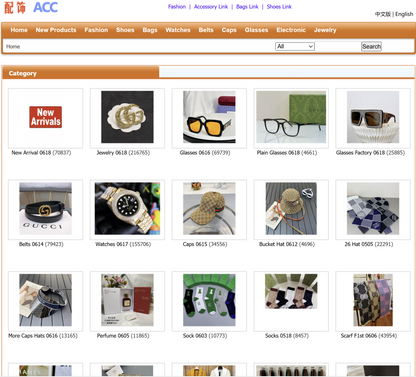Click the Glasses 0616 label

pyautogui.click(x=205, y=153)
